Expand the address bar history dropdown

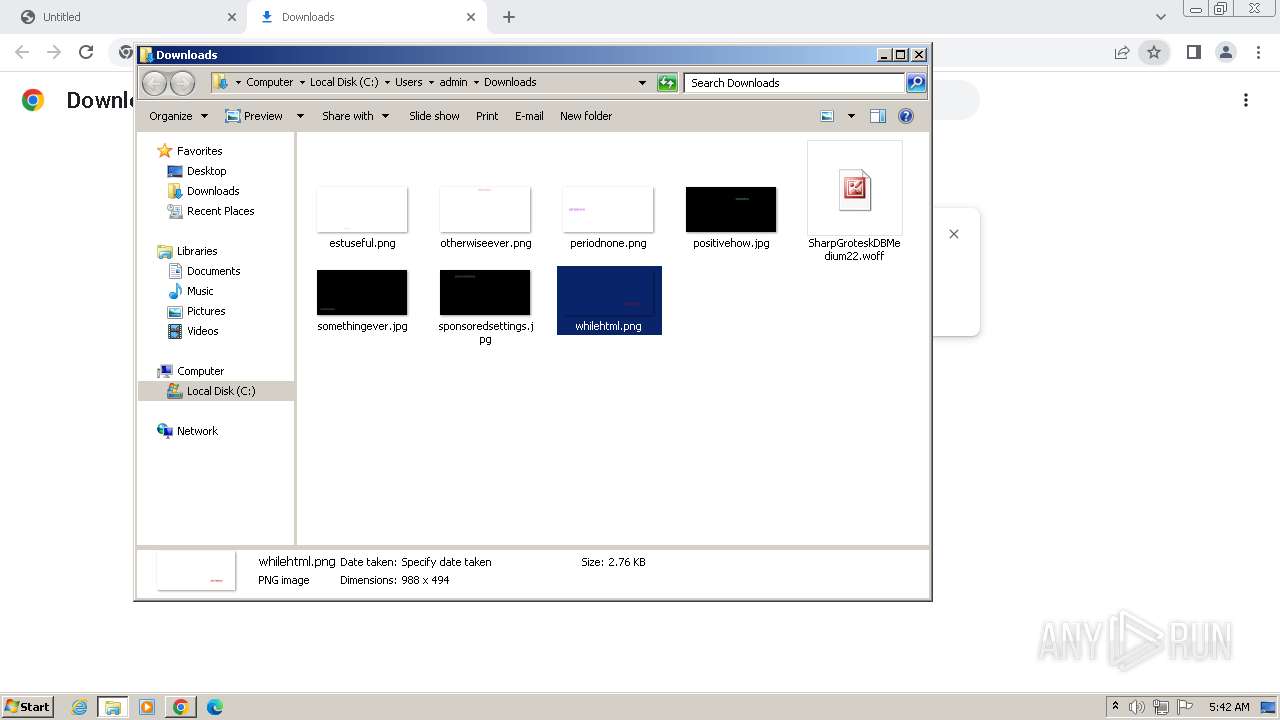pyautogui.click(x=642, y=83)
